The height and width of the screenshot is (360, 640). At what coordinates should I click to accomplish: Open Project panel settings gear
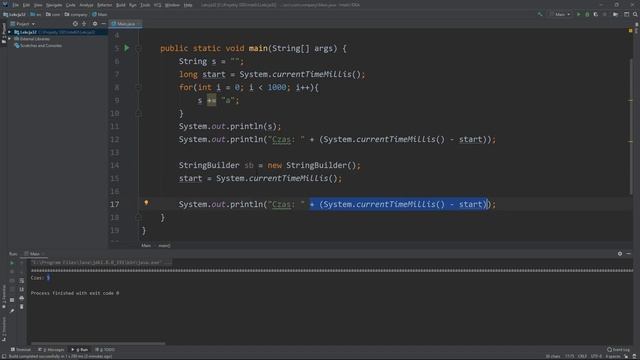point(95,24)
